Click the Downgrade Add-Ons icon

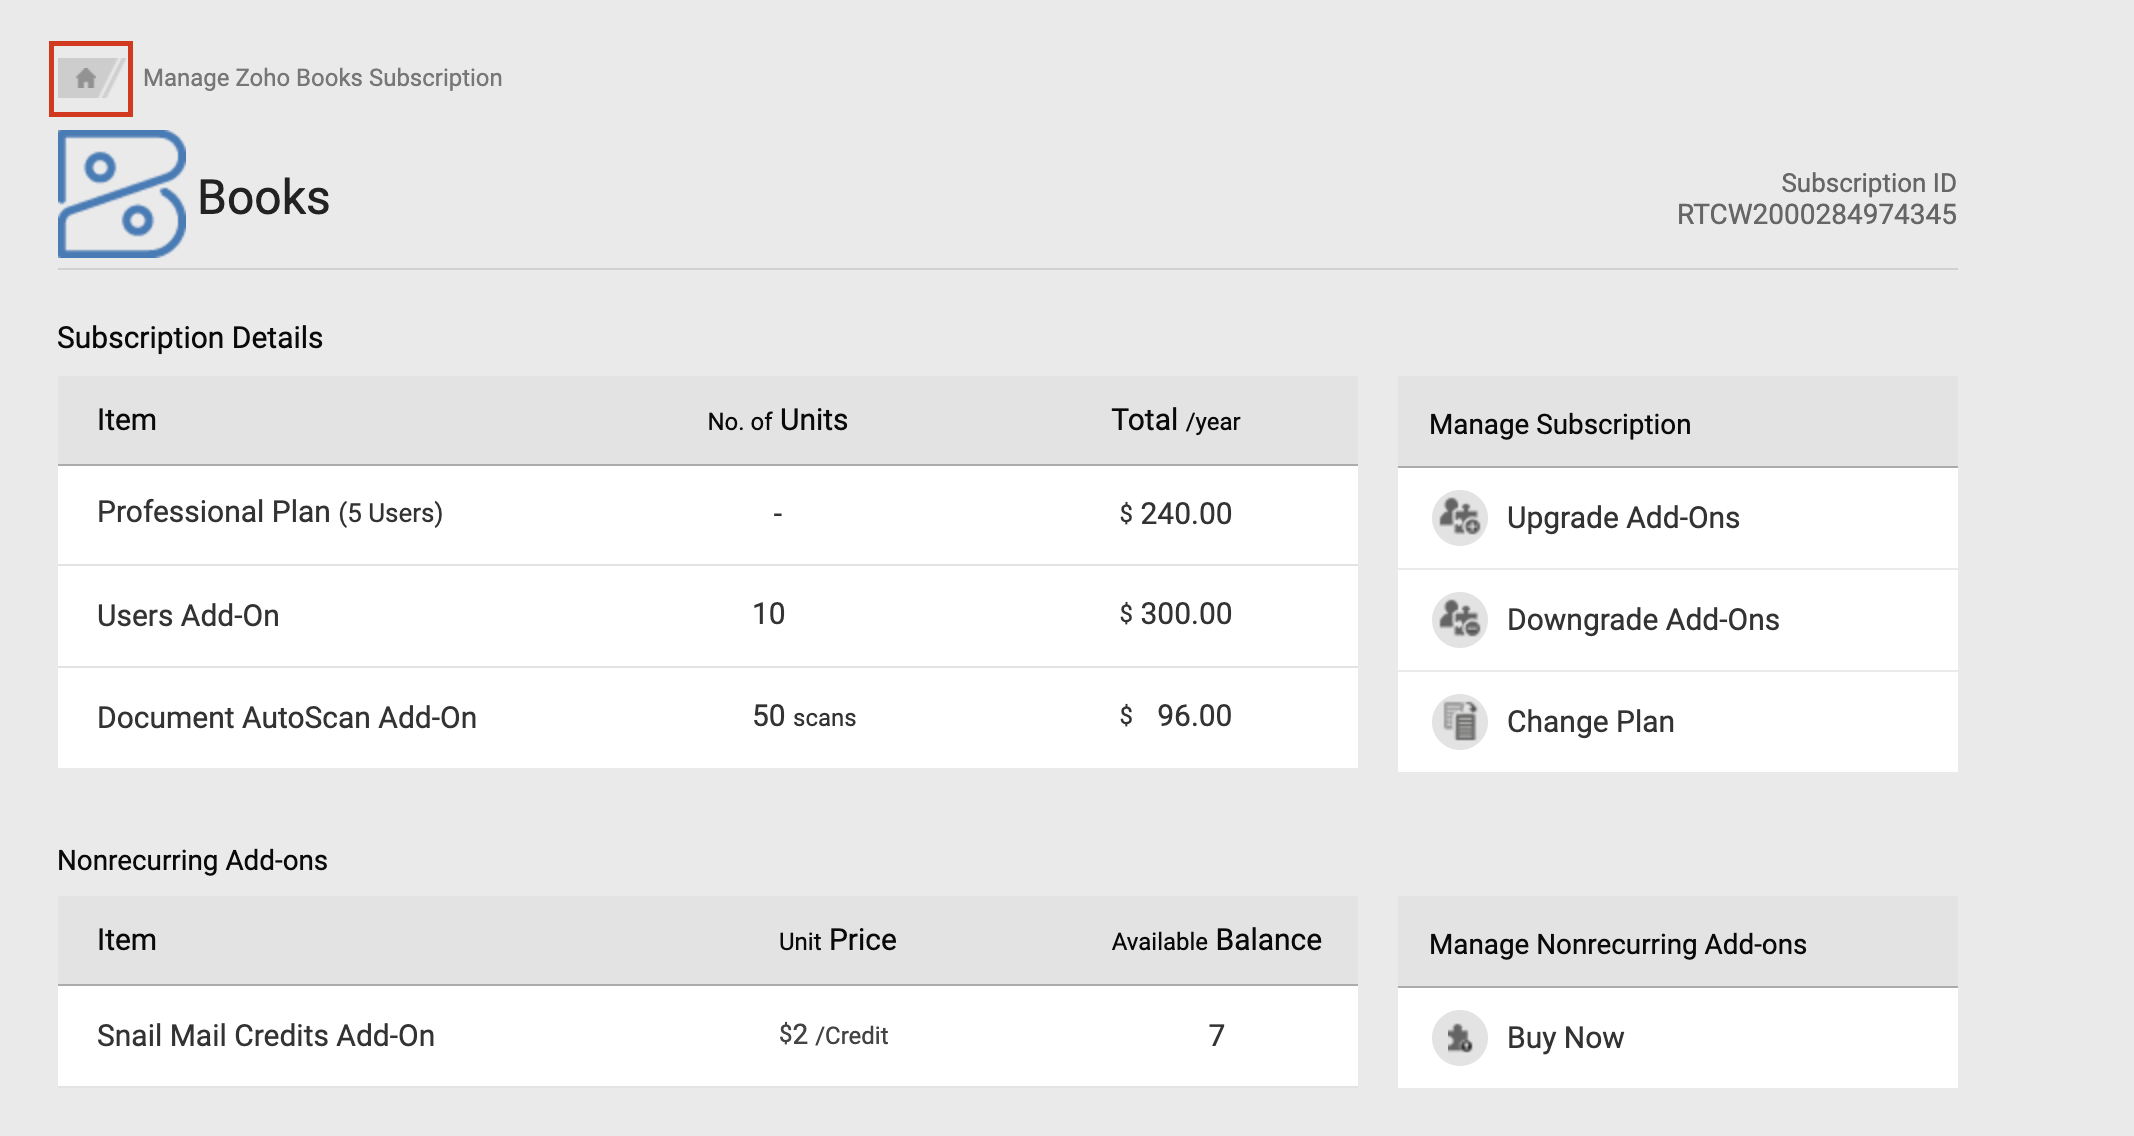coord(1459,620)
